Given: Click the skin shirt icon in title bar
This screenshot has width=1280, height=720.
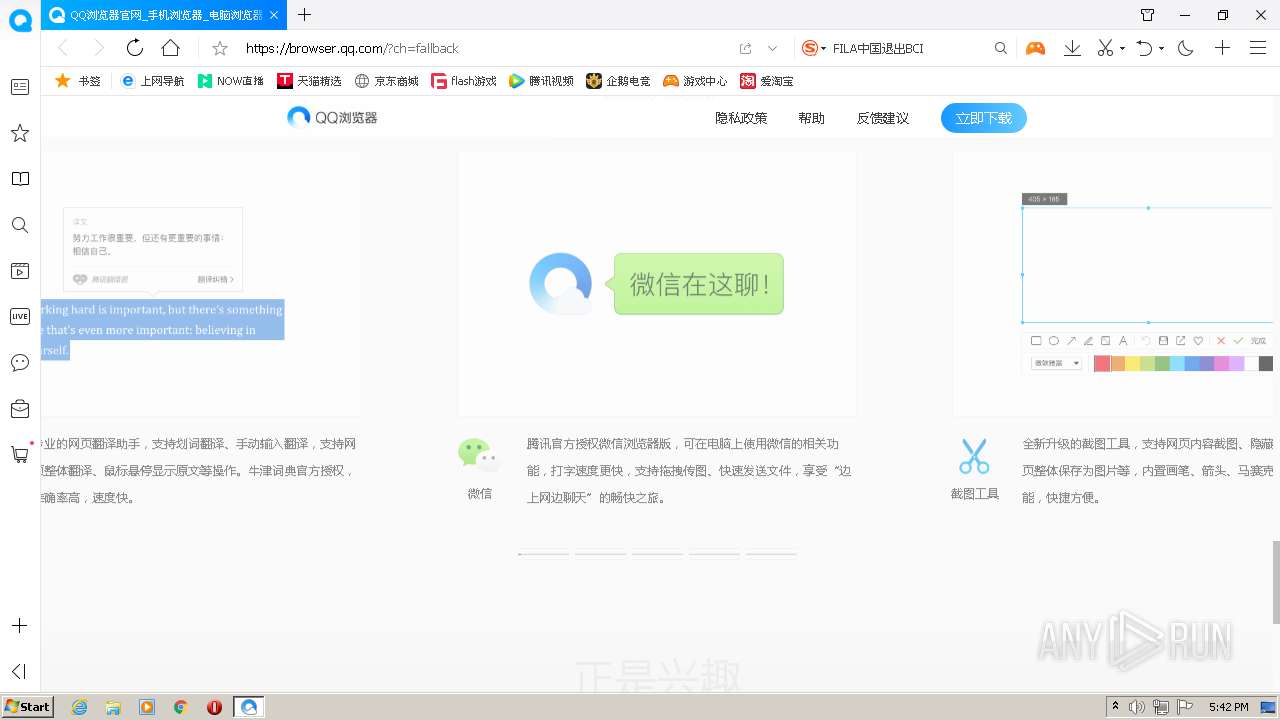Looking at the screenshot, I should pos(1147,15).
